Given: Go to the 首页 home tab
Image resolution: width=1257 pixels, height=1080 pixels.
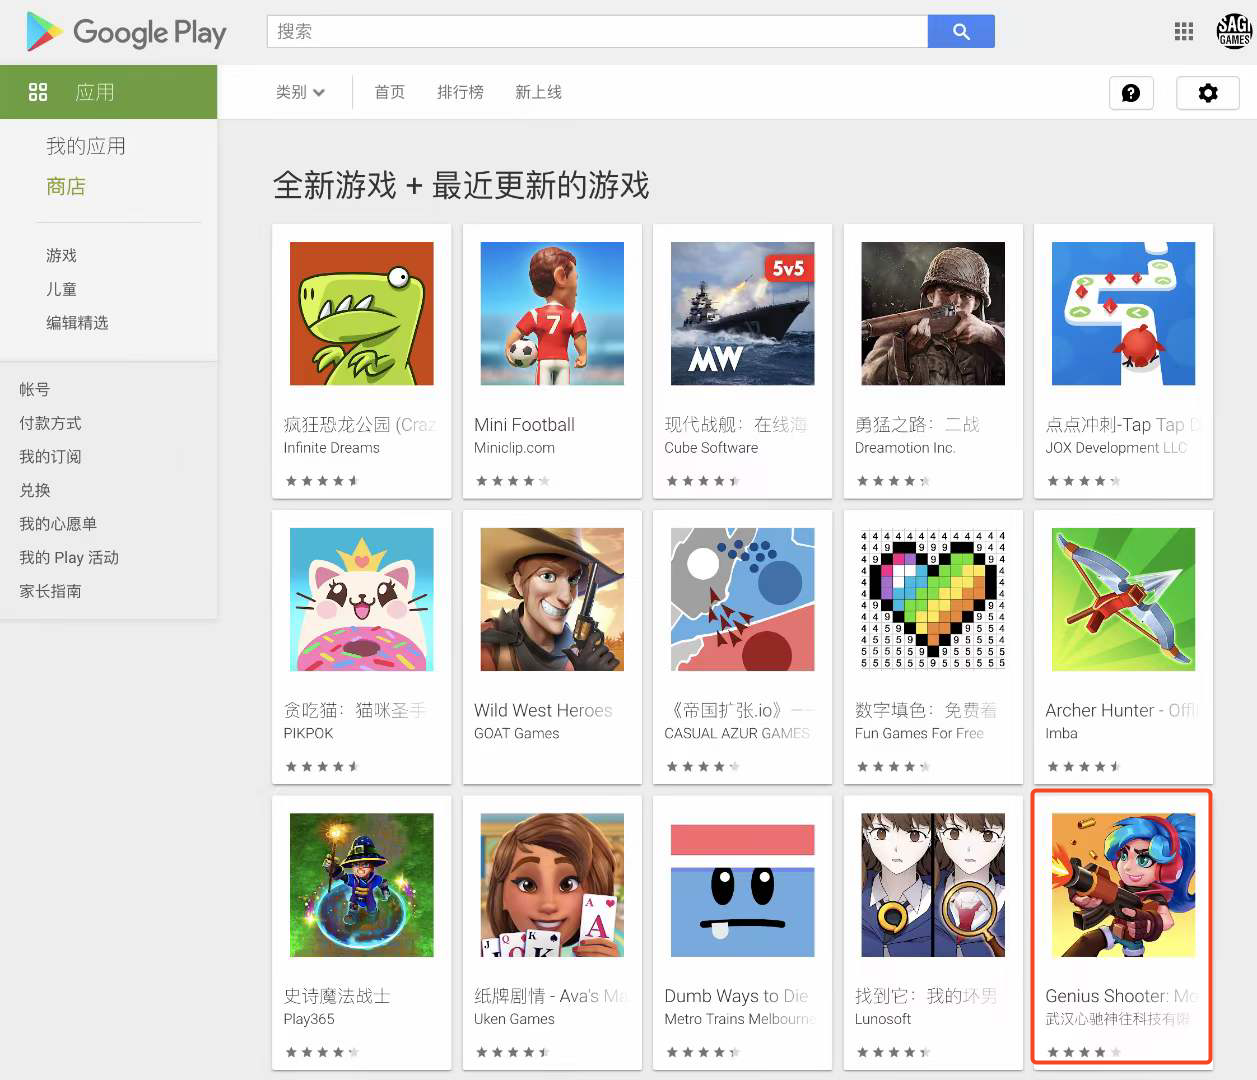Looking at the screenshot, I should [390, 92].
